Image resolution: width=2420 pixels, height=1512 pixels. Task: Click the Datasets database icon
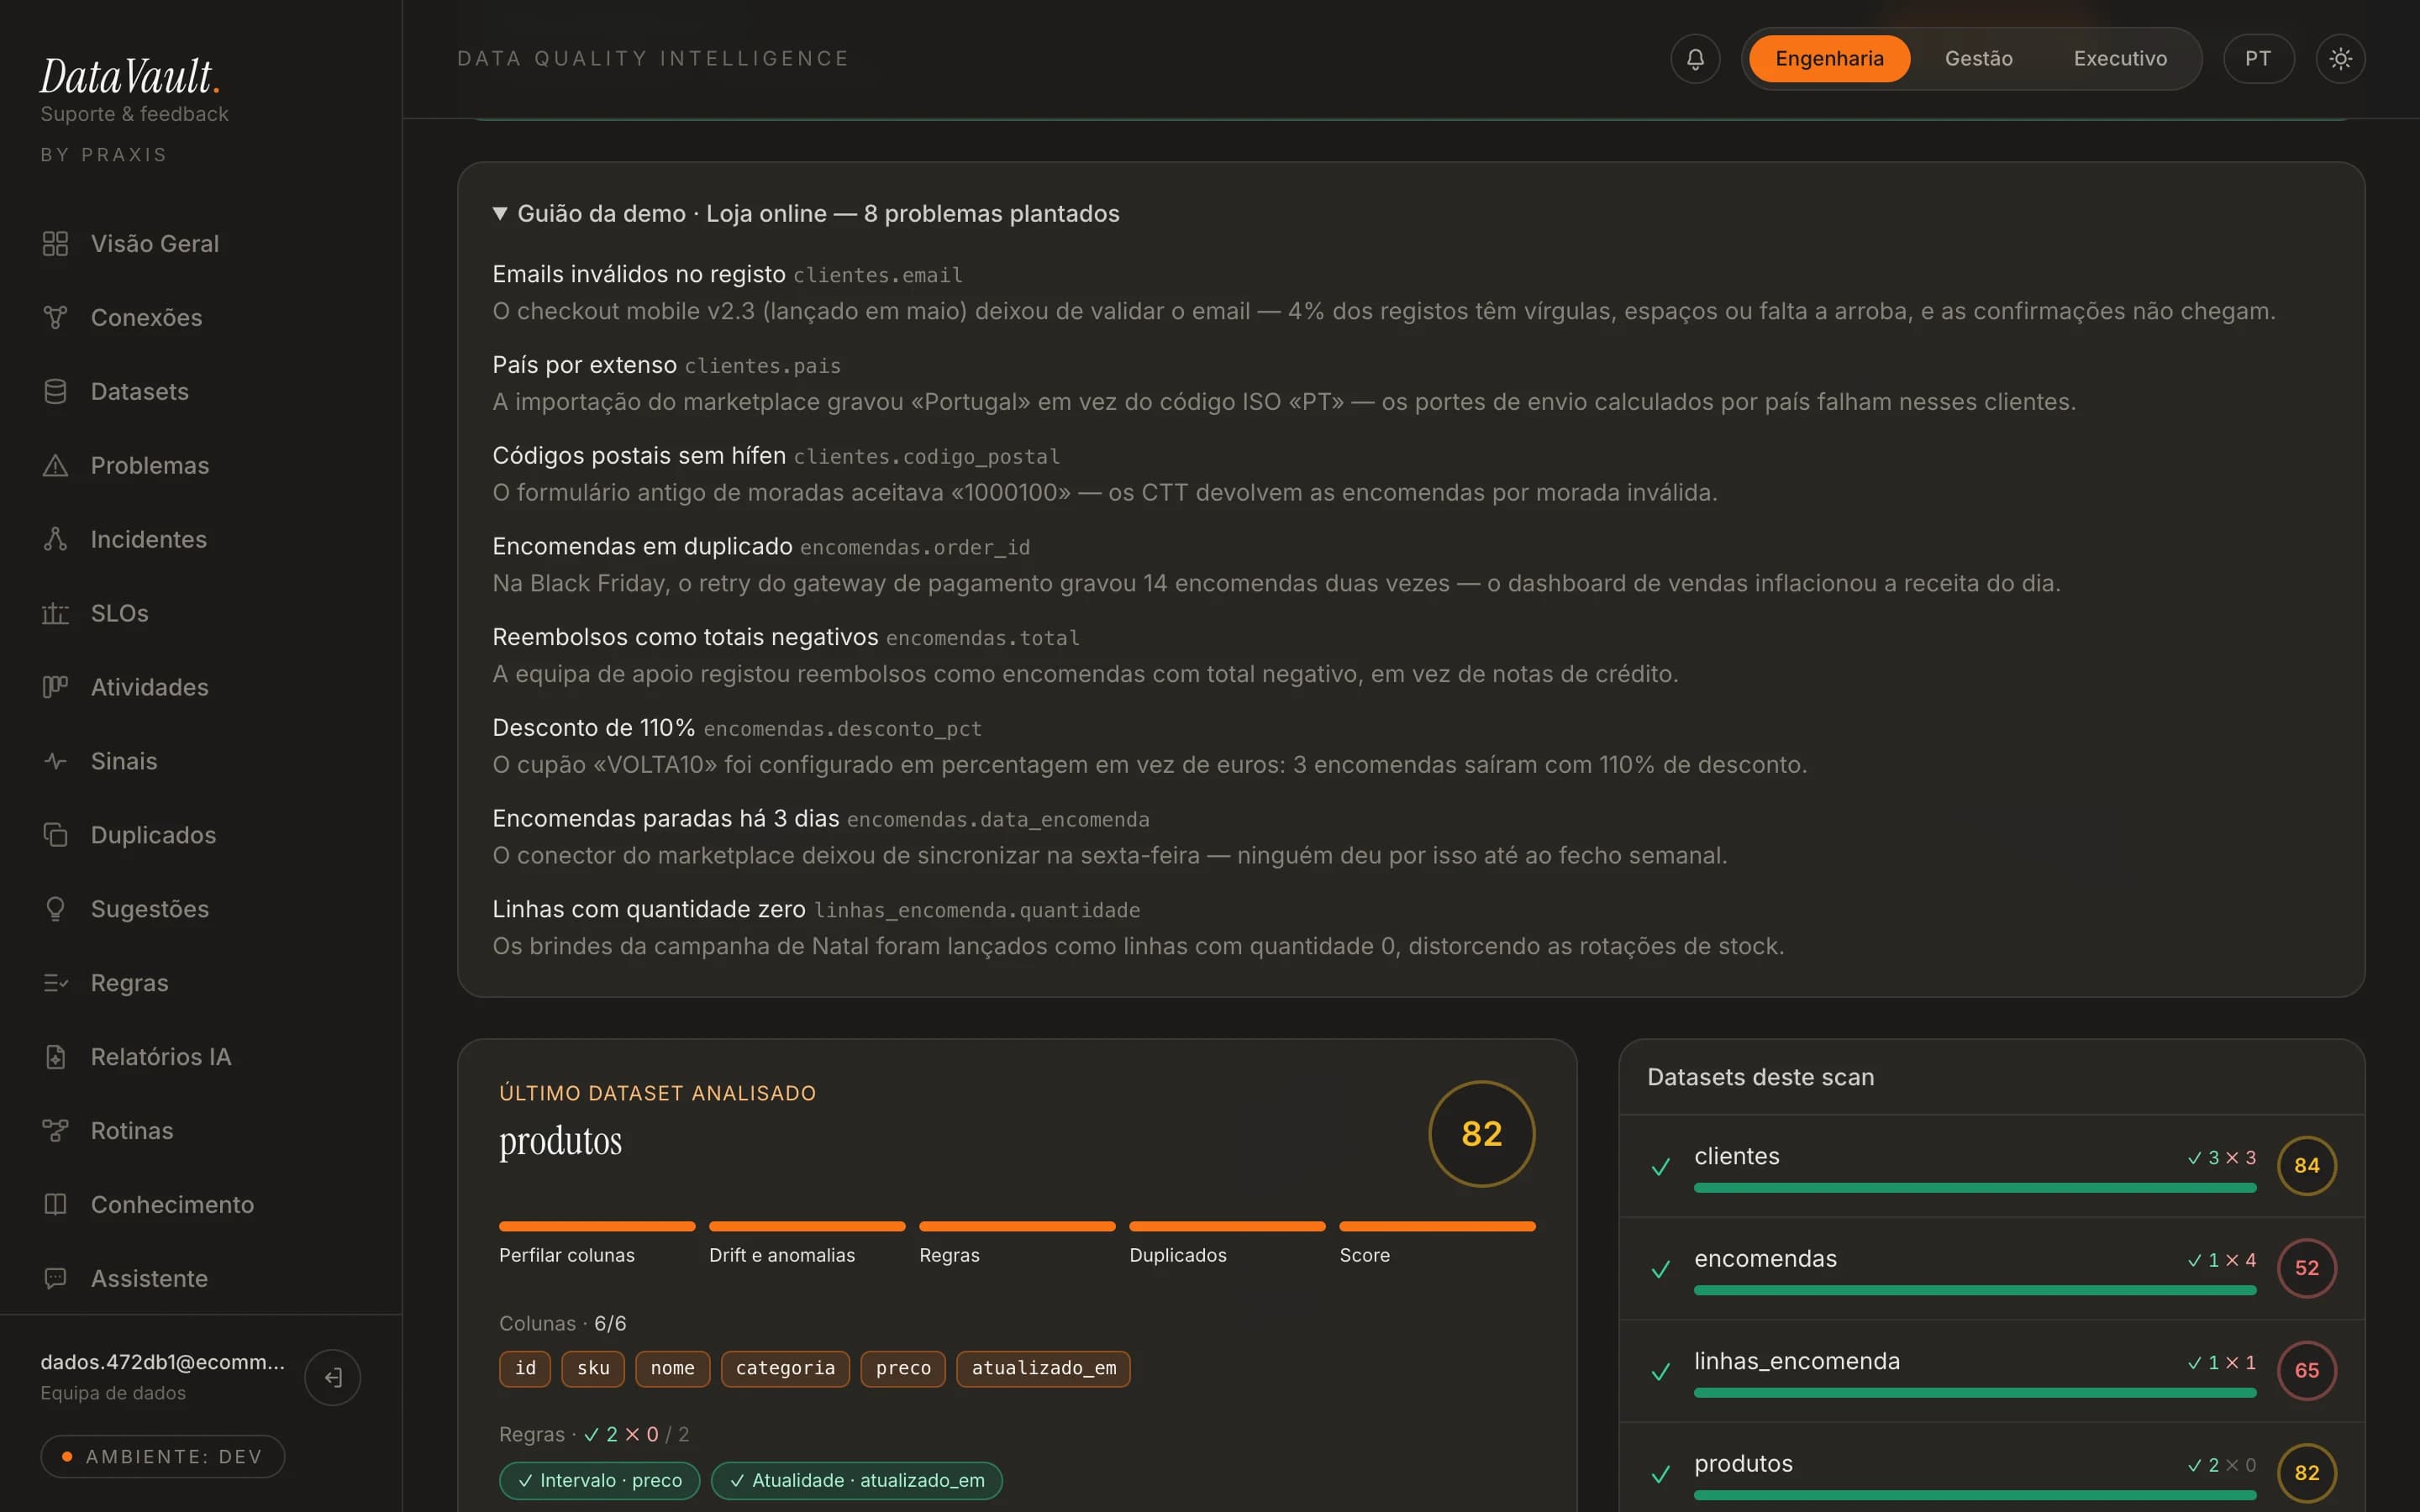pyautogui.click(x=55, y=392)
